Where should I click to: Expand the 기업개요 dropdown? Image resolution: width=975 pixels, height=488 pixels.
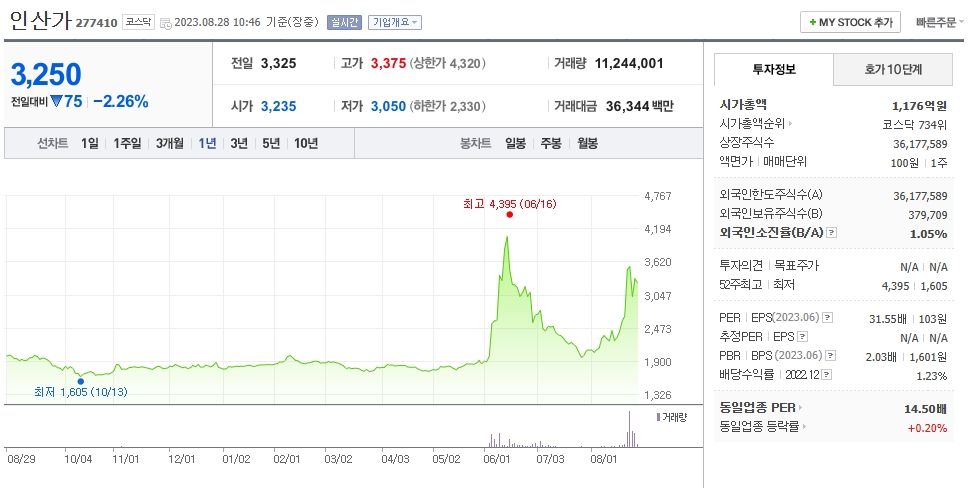[x=395, y=22]
